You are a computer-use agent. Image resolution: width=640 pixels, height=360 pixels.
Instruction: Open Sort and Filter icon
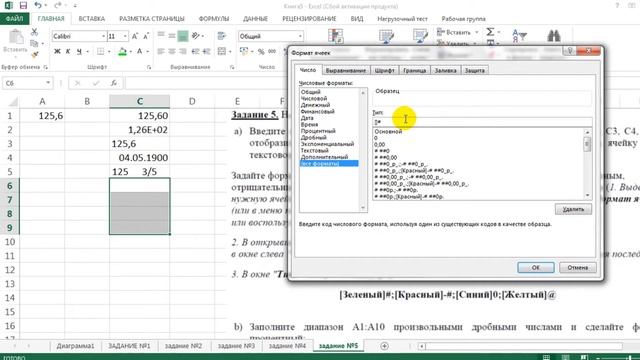click(x=520, y=36)
